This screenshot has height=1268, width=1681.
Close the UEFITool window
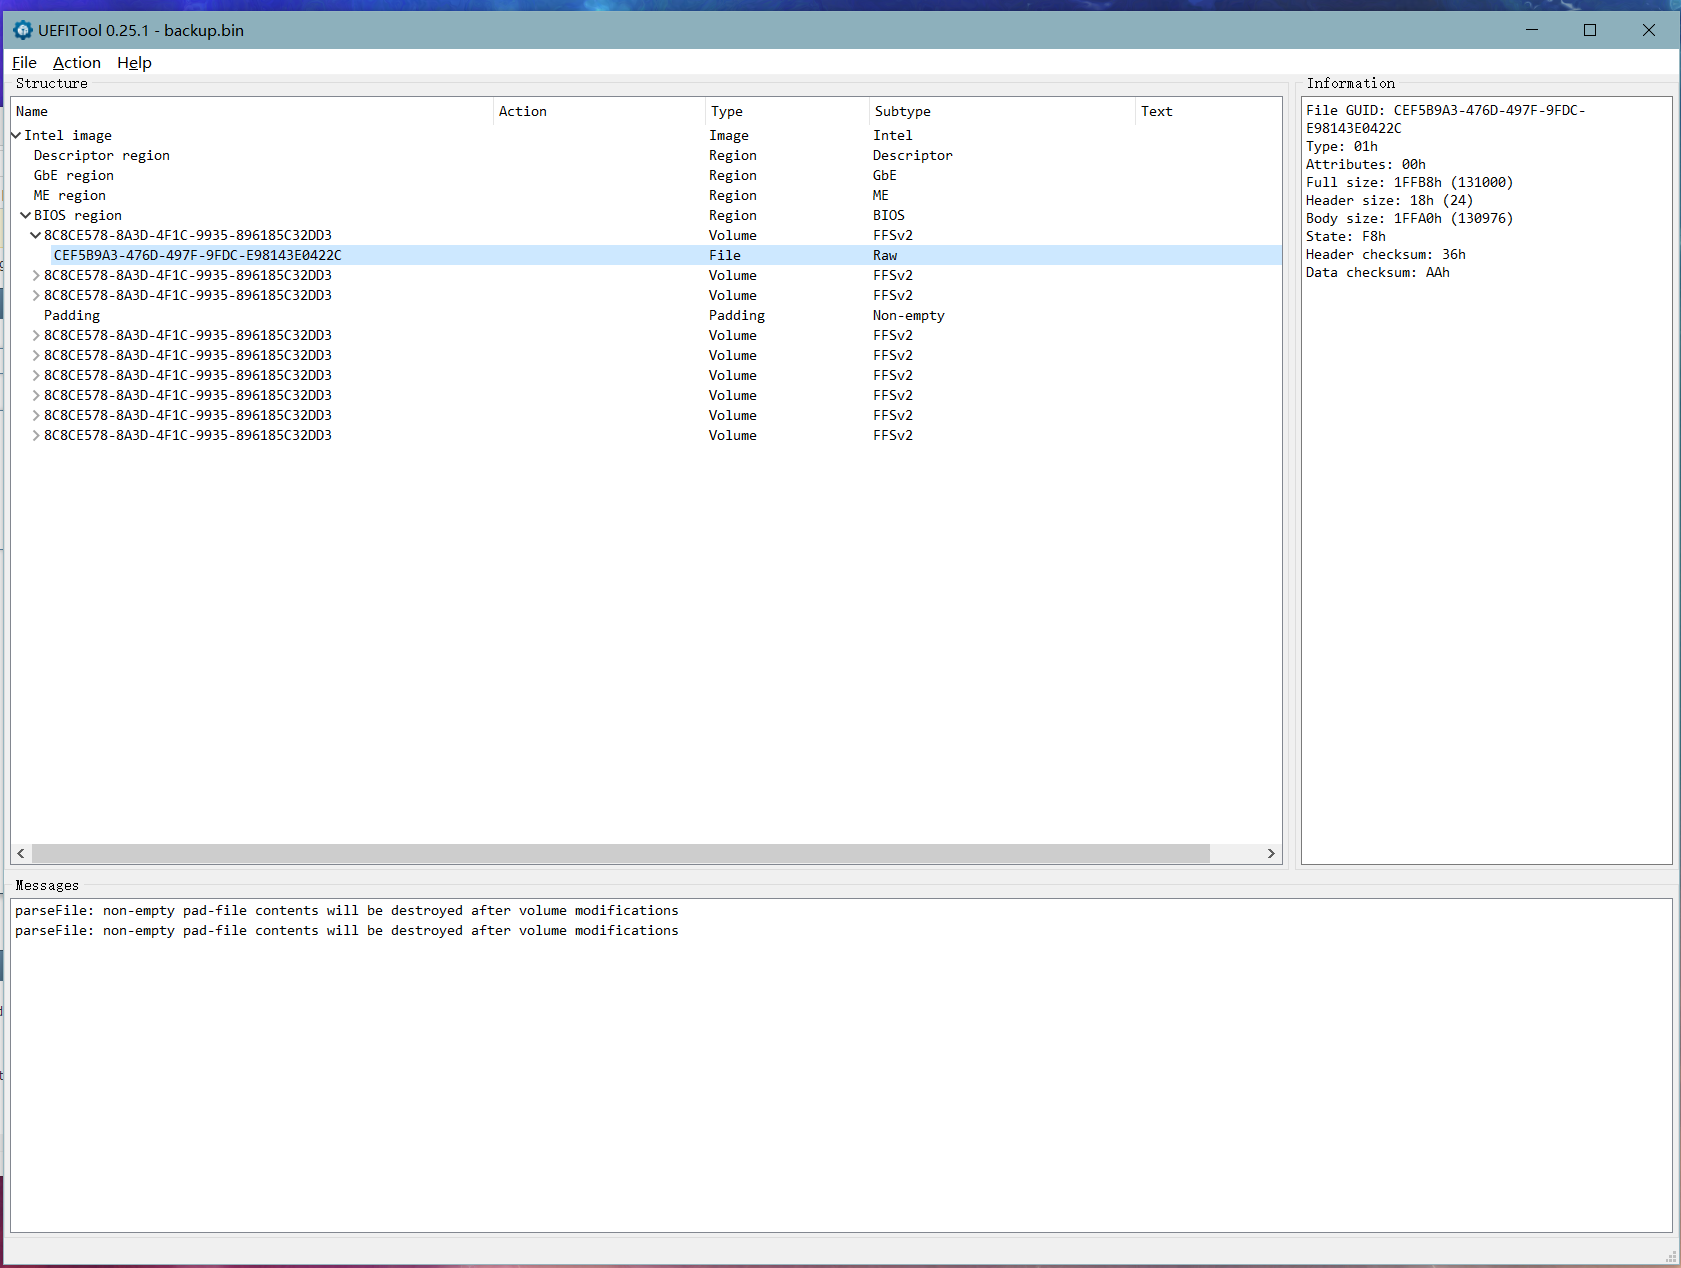click(1649, 30)
